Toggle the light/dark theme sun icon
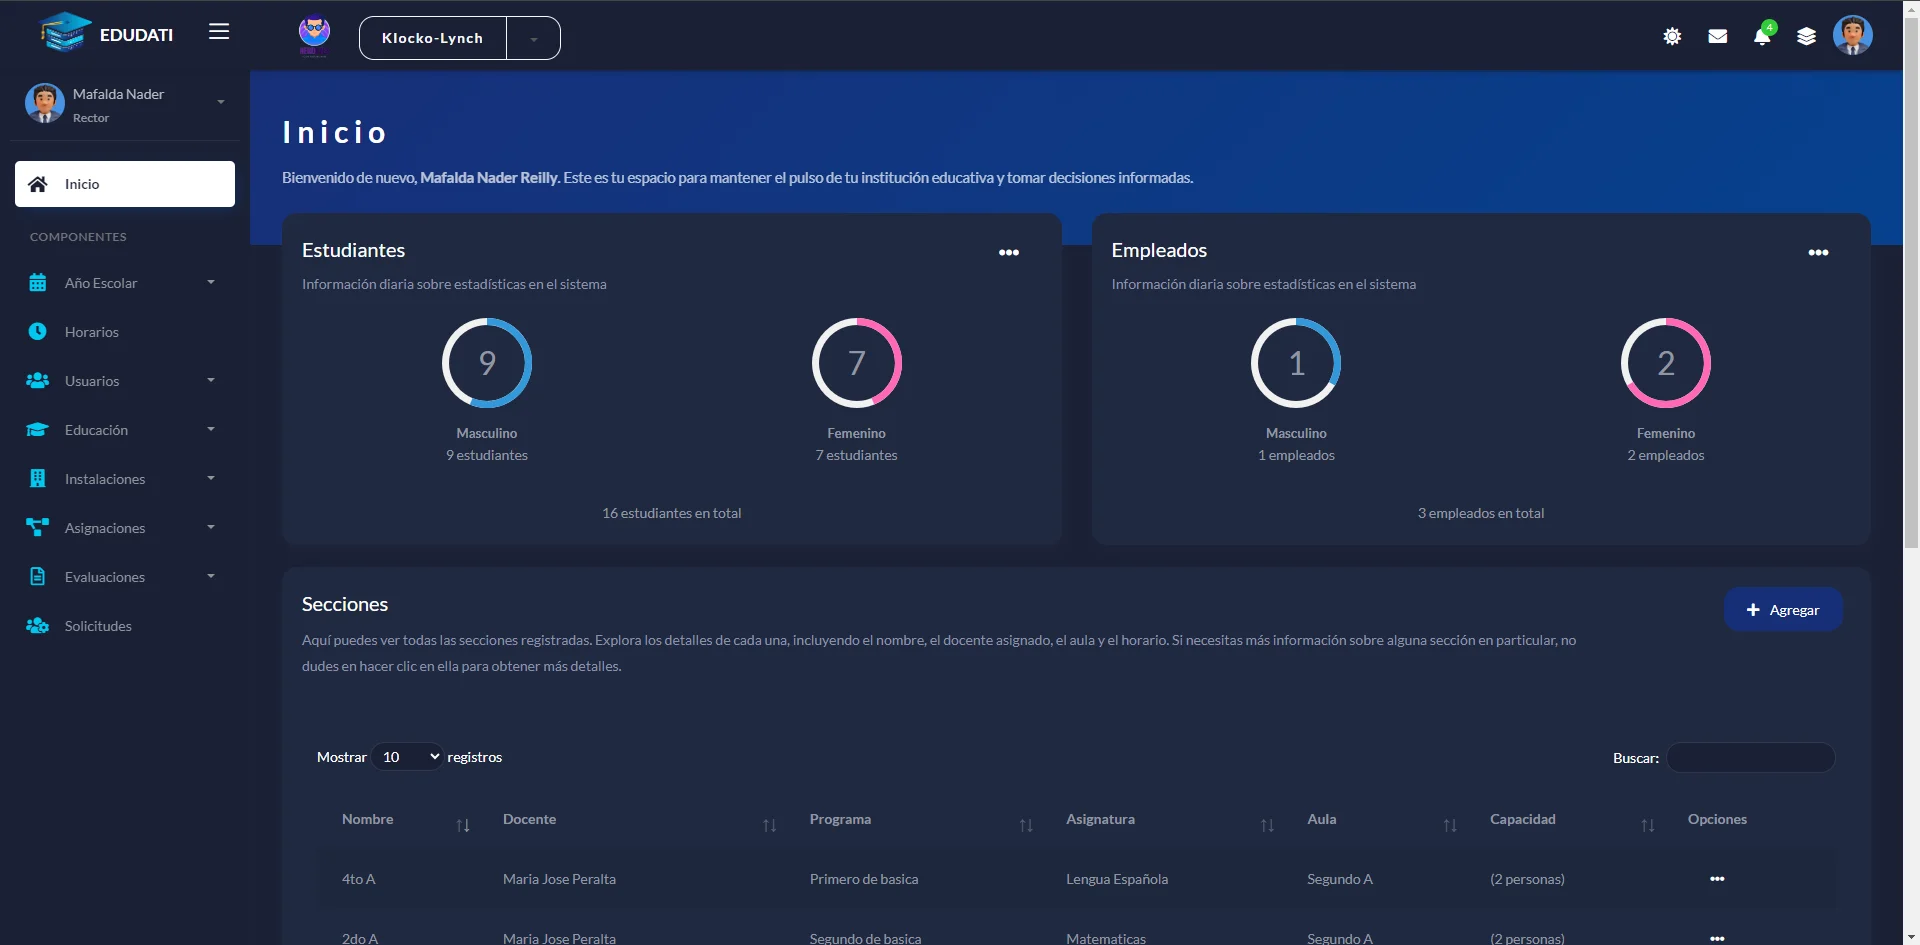This screenshot has height=945, width=1920. pos(1672,37)
